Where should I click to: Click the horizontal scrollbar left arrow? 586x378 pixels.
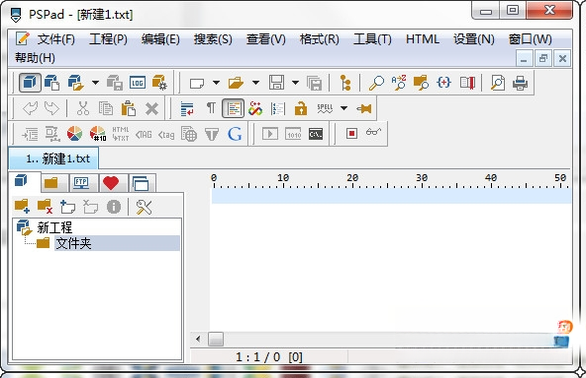[198, 339]
